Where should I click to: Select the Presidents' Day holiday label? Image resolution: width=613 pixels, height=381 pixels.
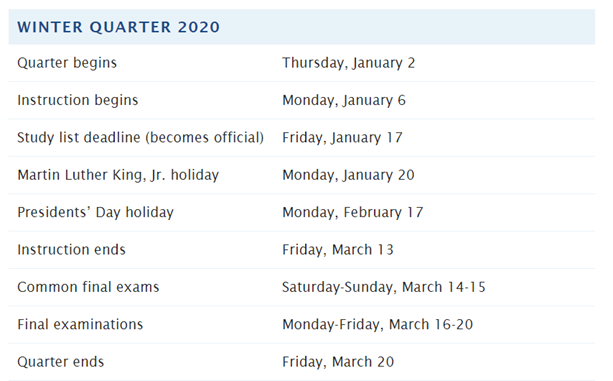pos(95,212)
